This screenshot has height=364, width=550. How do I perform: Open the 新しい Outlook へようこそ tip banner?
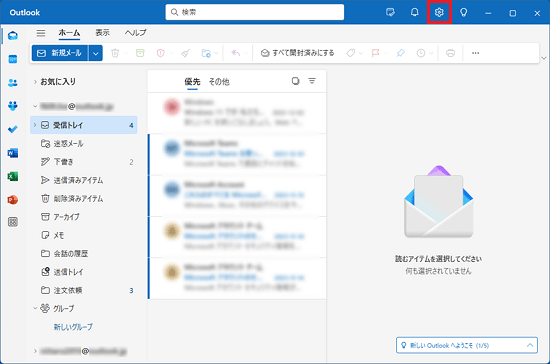click(467, 345)
